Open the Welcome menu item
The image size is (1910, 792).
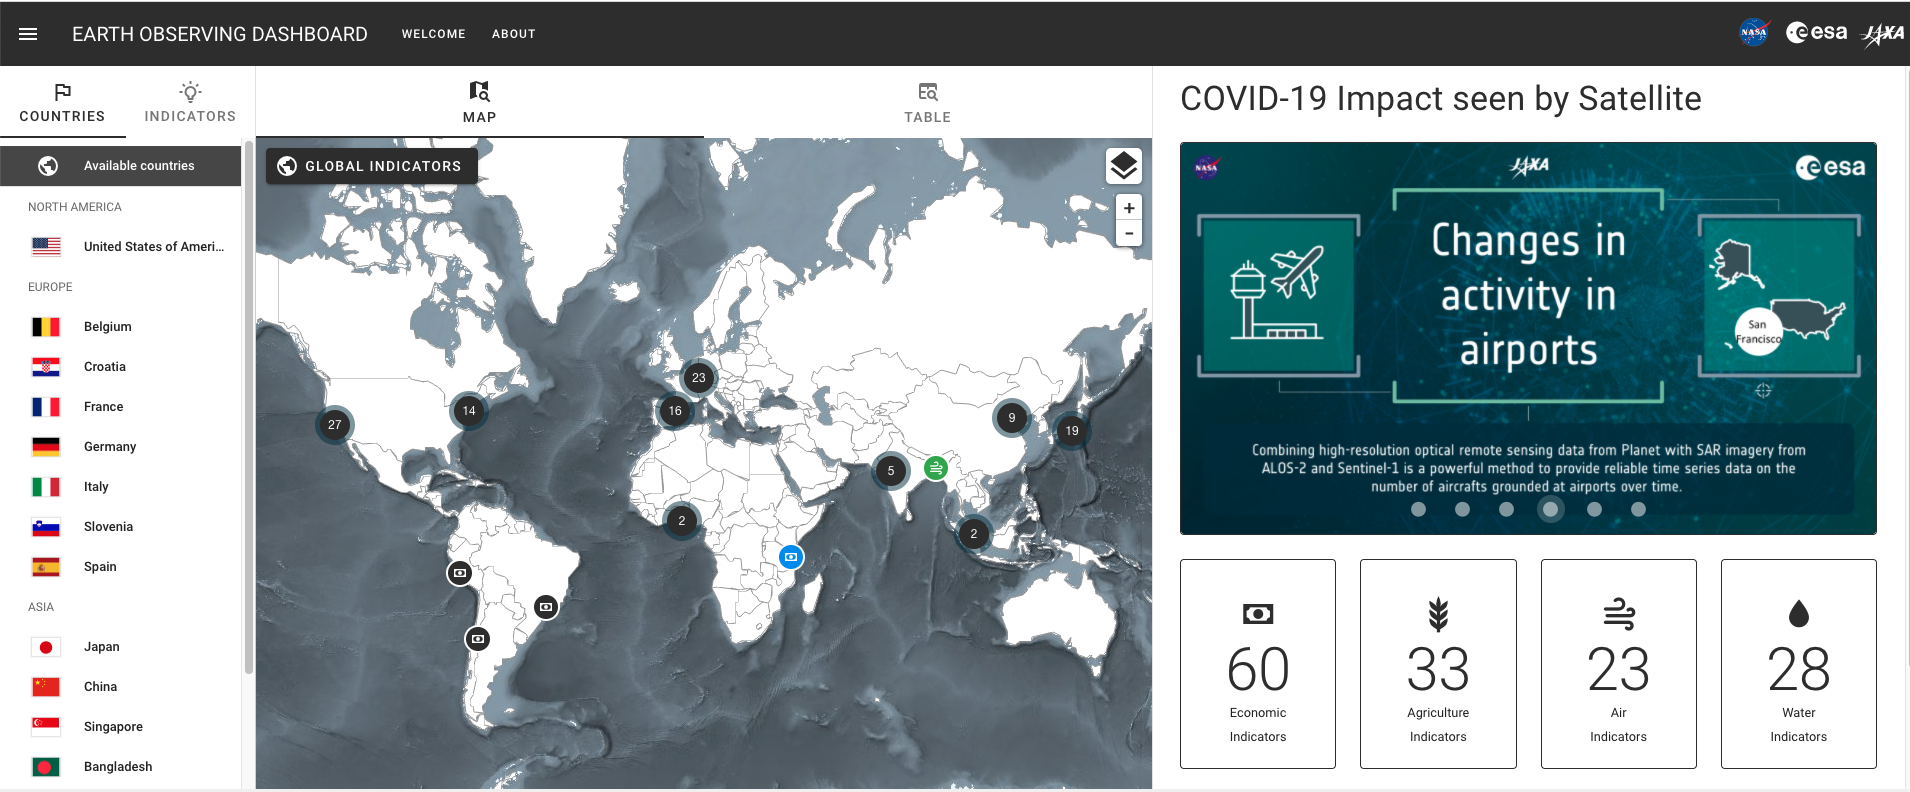tap(434, 34)
